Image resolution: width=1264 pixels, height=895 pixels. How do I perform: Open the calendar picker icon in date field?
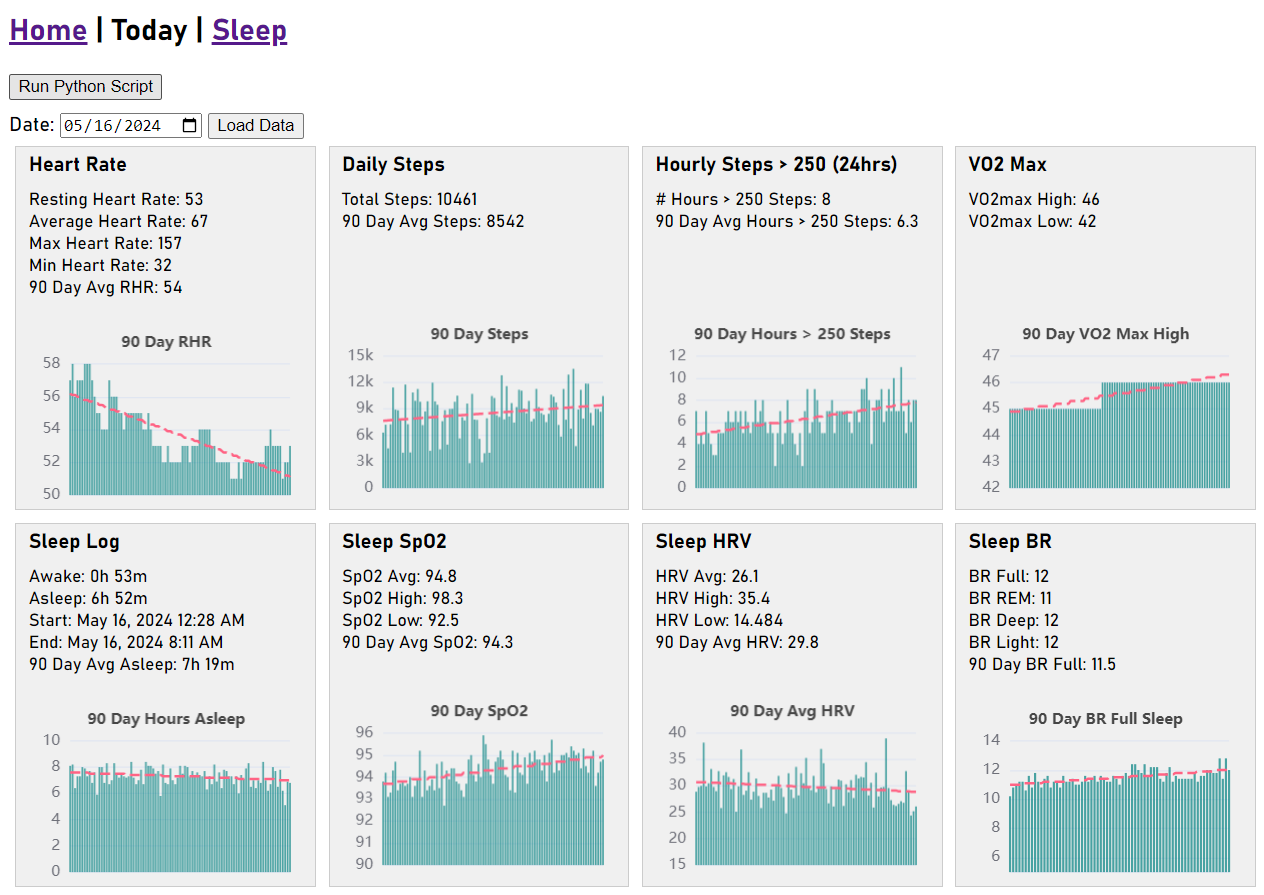tap(190, 126)
